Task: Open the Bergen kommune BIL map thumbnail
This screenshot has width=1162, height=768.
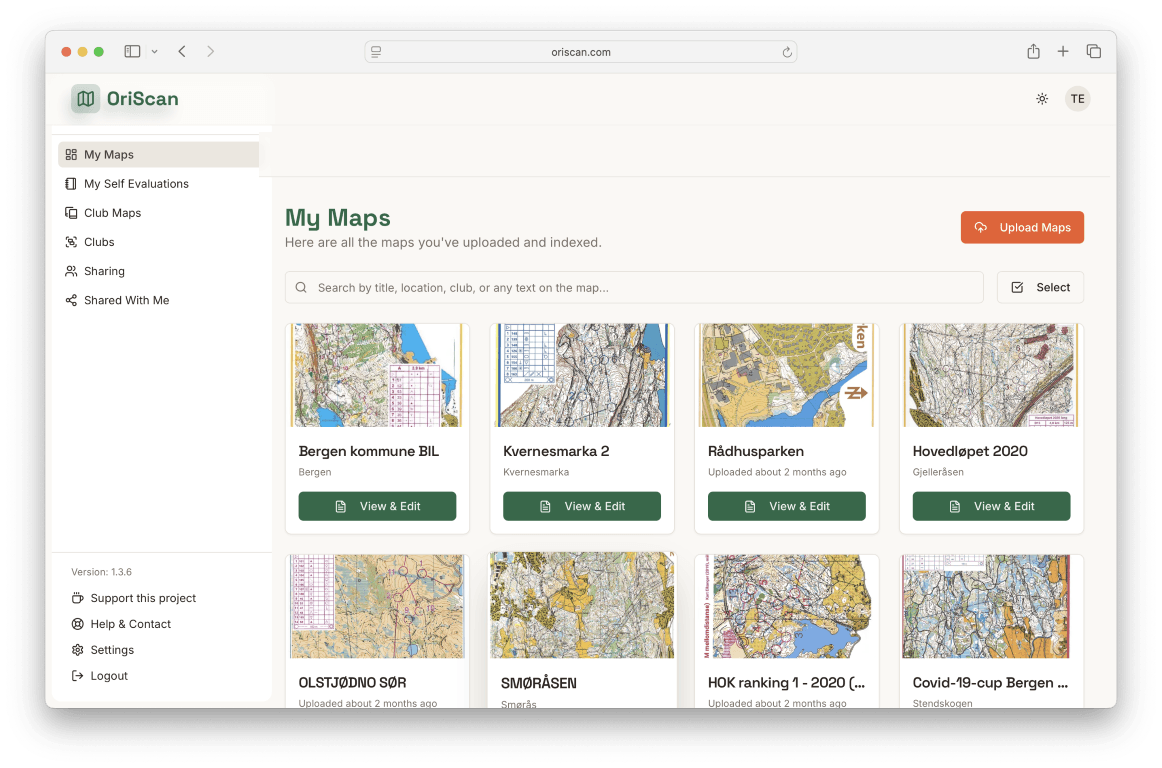Action: tap(377, 375)
